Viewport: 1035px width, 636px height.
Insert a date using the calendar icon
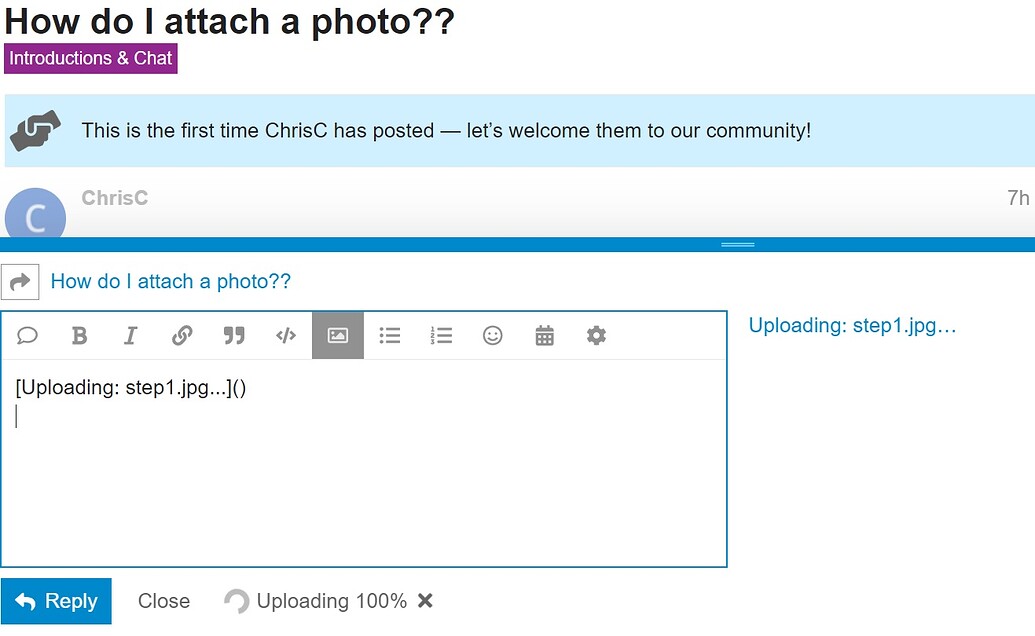click(545, 336)
